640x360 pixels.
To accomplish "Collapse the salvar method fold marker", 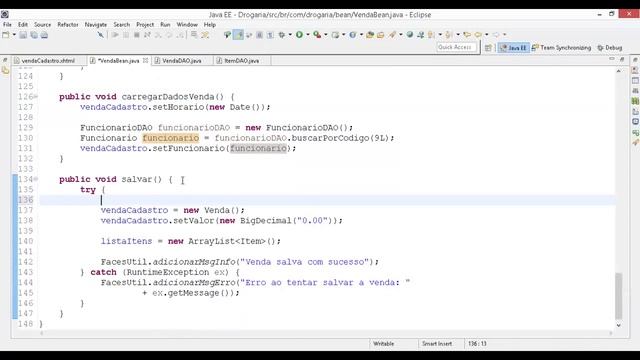I will (x=36, y=179).
